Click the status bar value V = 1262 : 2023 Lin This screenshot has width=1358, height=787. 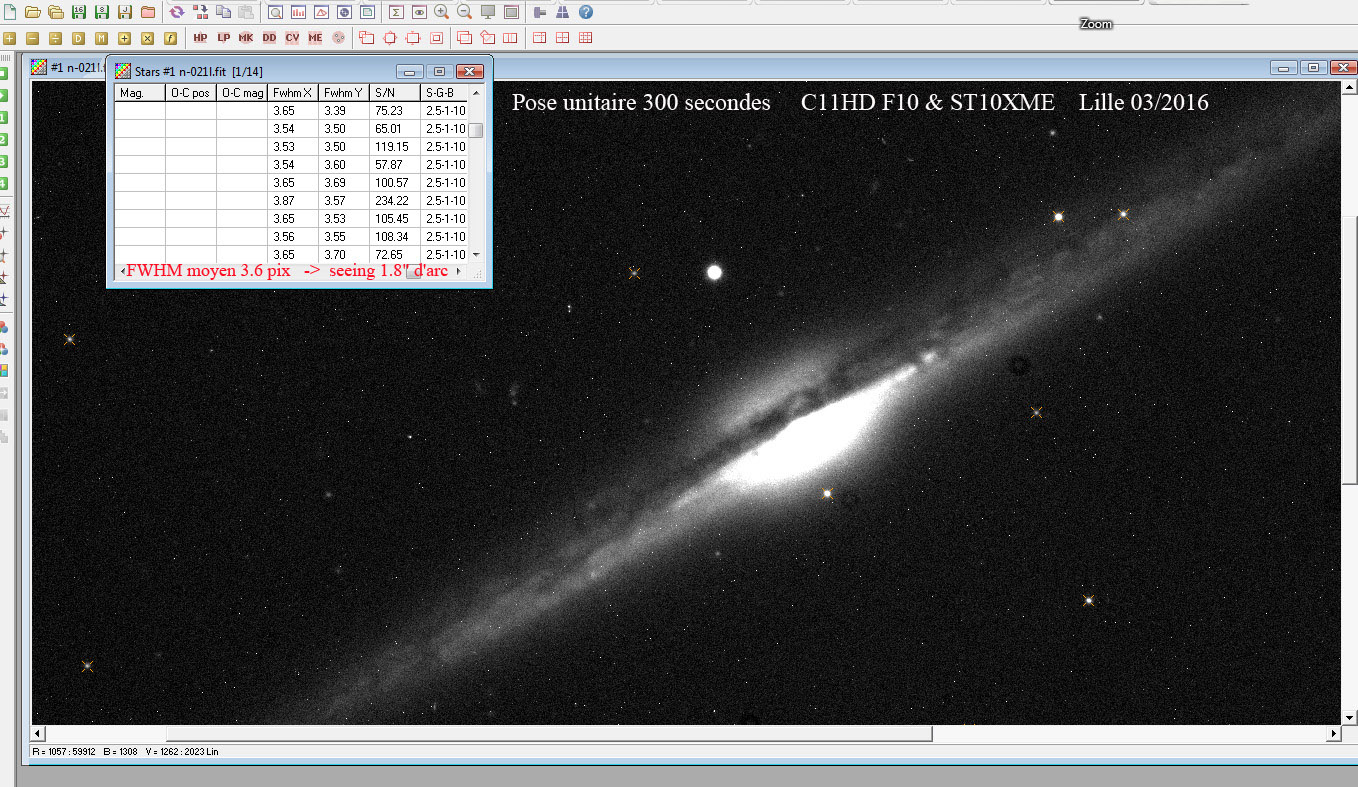click(182, 751)
